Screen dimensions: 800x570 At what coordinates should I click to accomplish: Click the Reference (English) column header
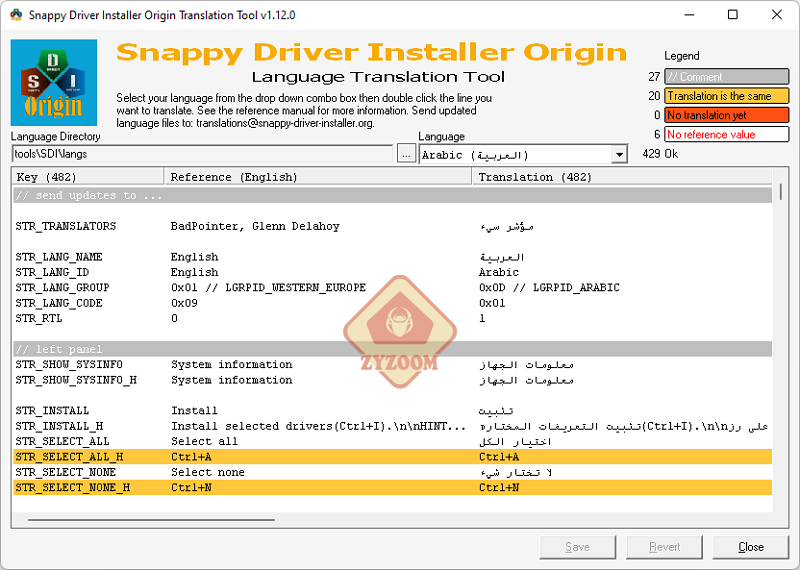(x=318, y=177)
